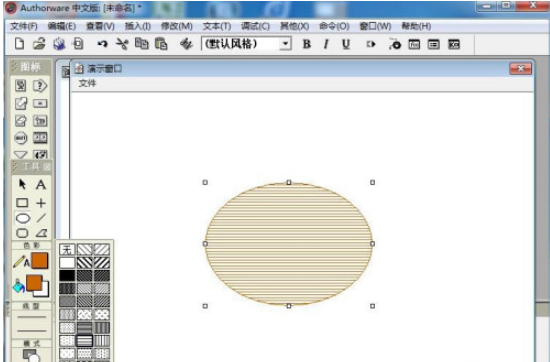This screenshot has width=550, height=362.
Task: Toggle Italic text formatting
Action: click(326, 44)
